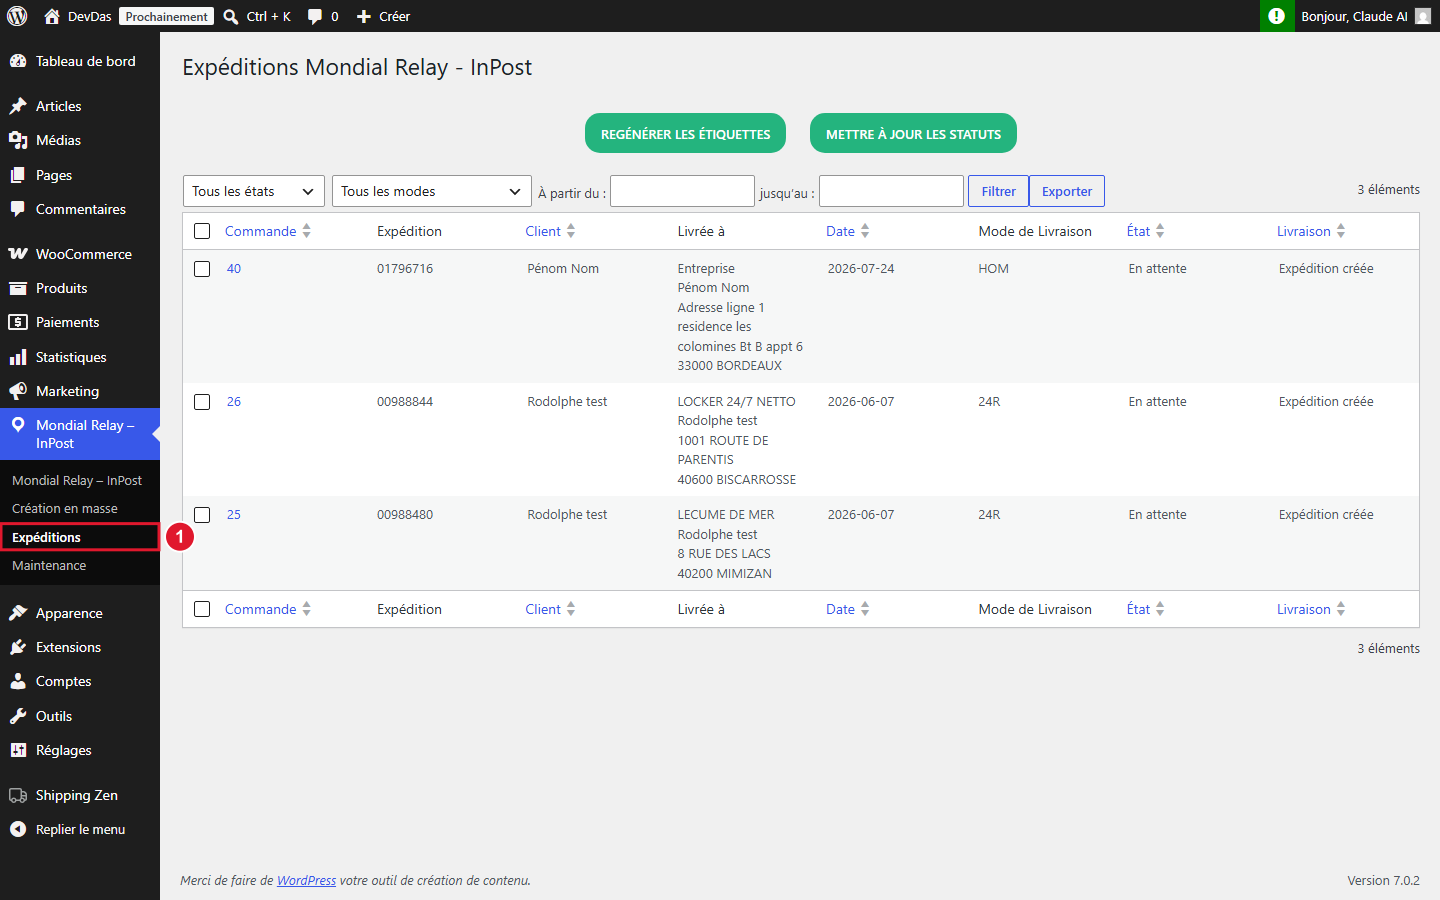
Task: Click the Replier le menu collapse icon
Action: [18, 829]
